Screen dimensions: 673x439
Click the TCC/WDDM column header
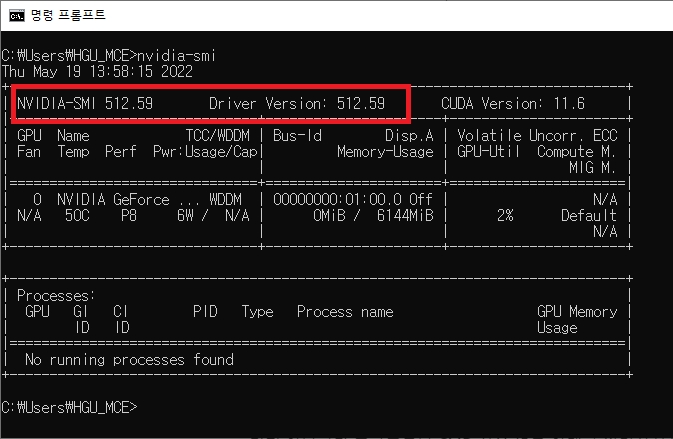(x=218, y=135)
